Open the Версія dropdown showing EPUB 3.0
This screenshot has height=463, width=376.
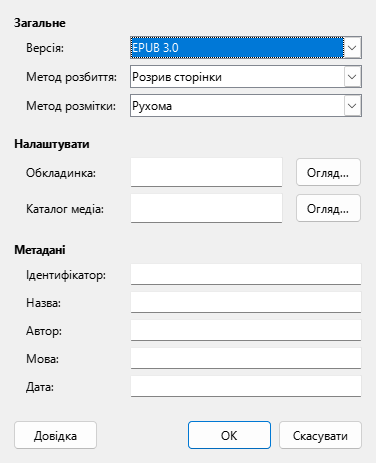[246, 48]
